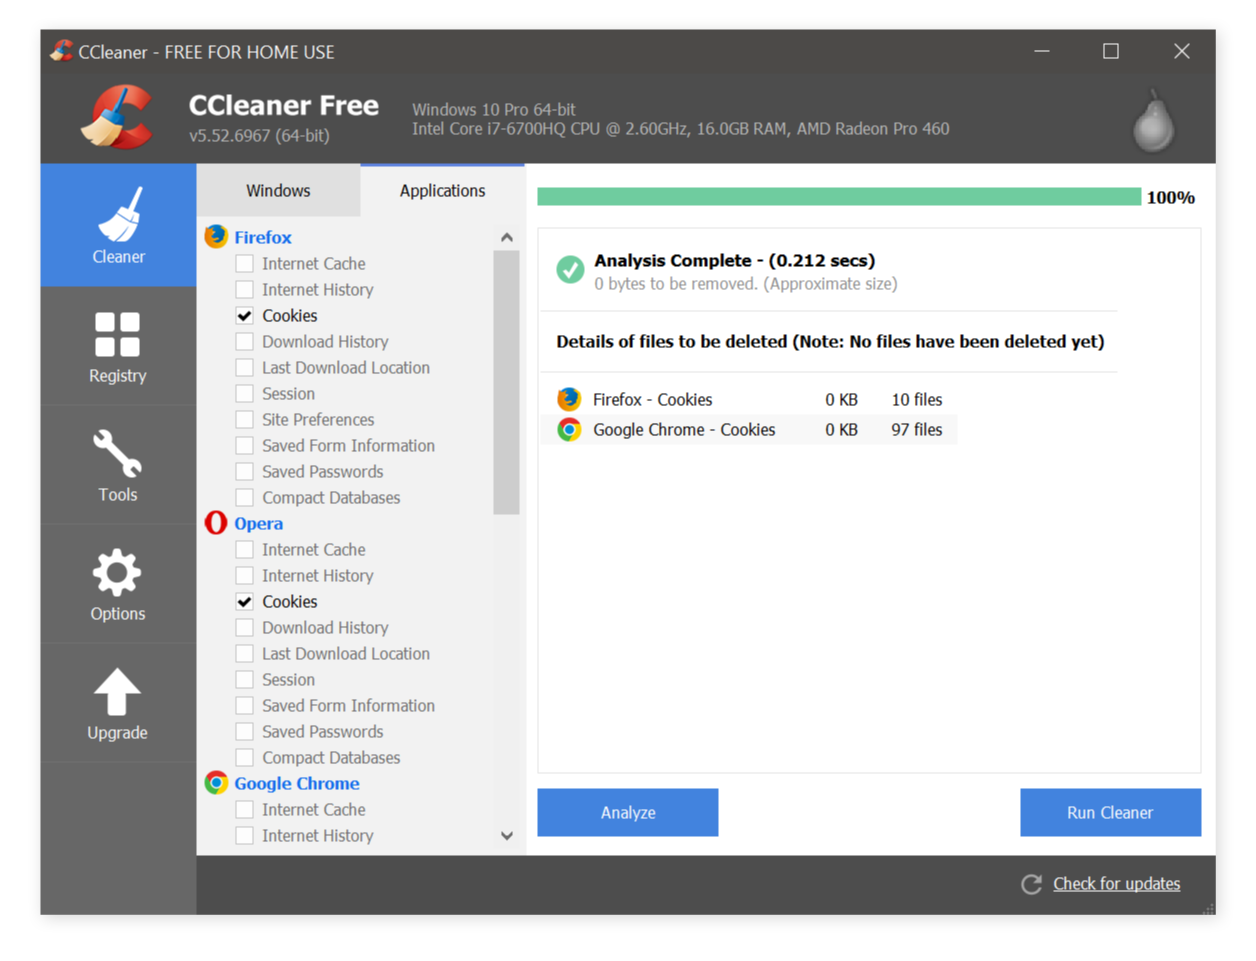
Task: Select the Google Chrome group heading
Action: 297,783
